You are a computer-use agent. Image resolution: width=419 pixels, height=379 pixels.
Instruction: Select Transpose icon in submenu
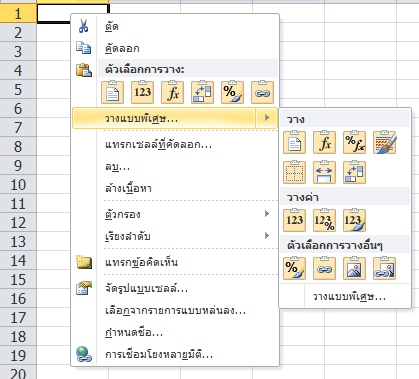pyautogui.click(x=354, y=172)
